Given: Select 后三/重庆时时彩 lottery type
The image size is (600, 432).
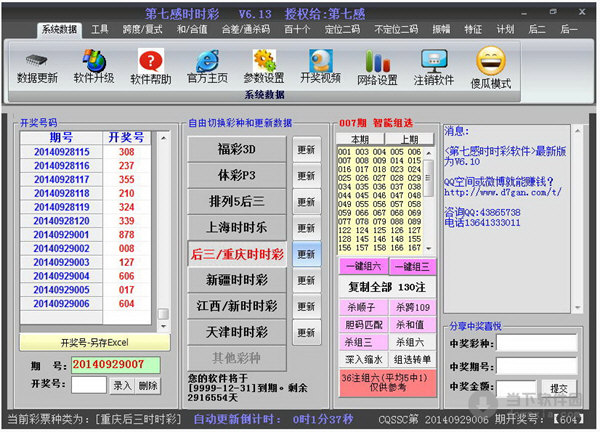Looking at the screenshot, I should tap(236, 254).
